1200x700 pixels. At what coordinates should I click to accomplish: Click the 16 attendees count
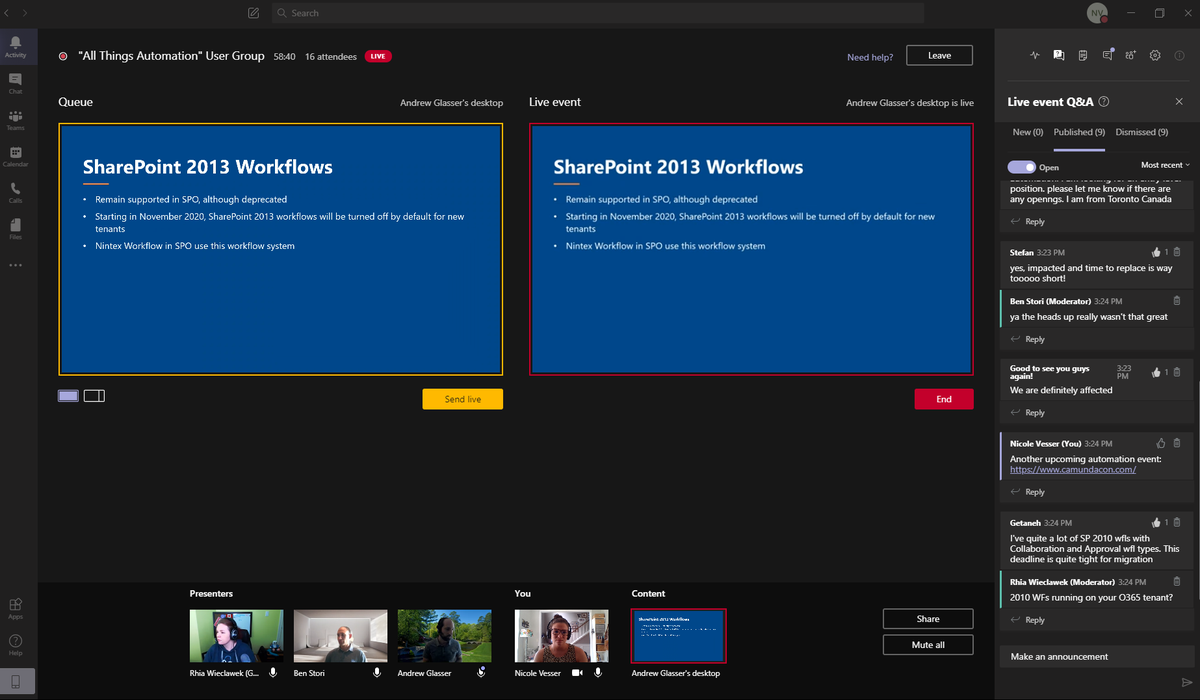pos(331,57)
